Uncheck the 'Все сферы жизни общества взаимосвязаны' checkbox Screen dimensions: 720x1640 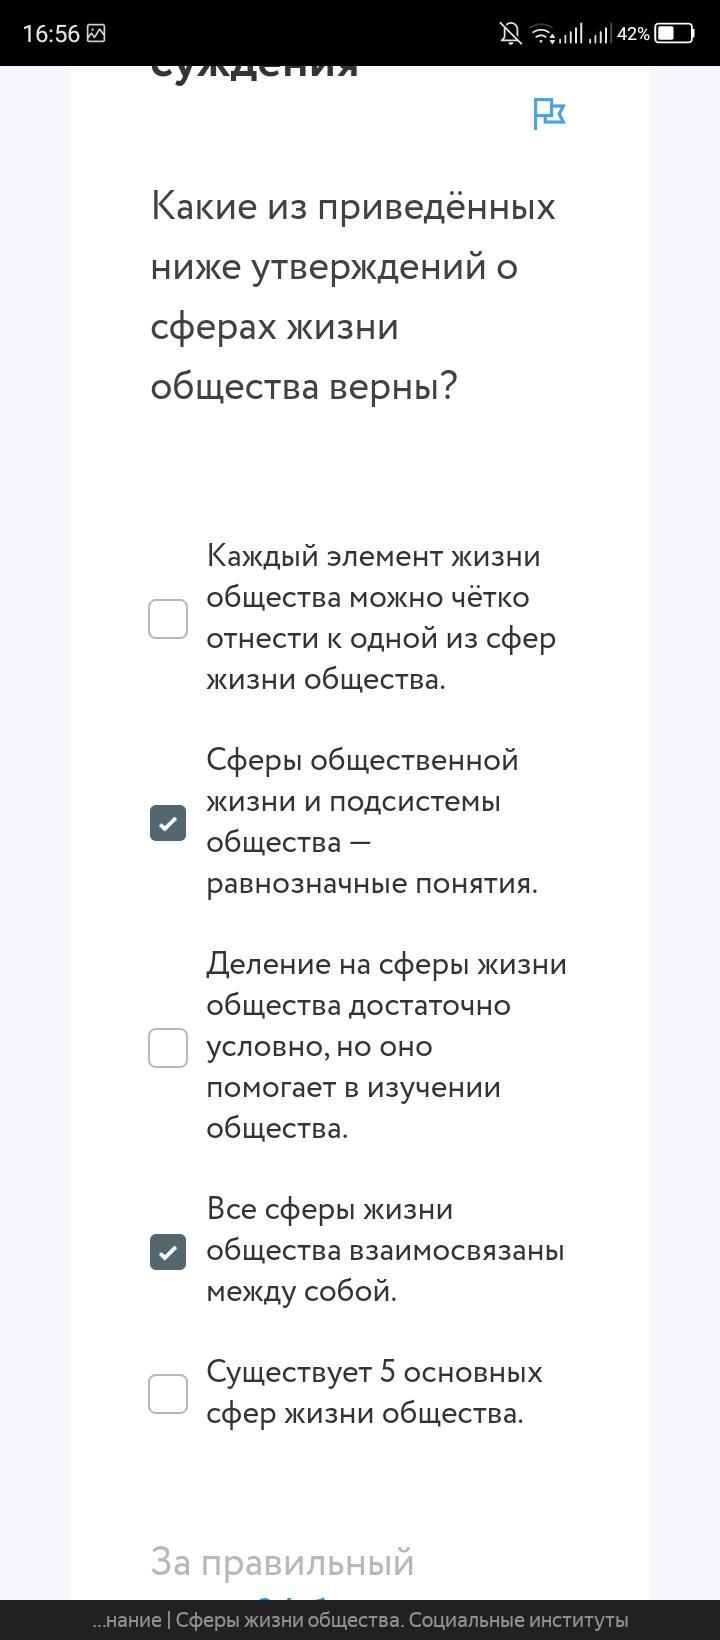168,1252
